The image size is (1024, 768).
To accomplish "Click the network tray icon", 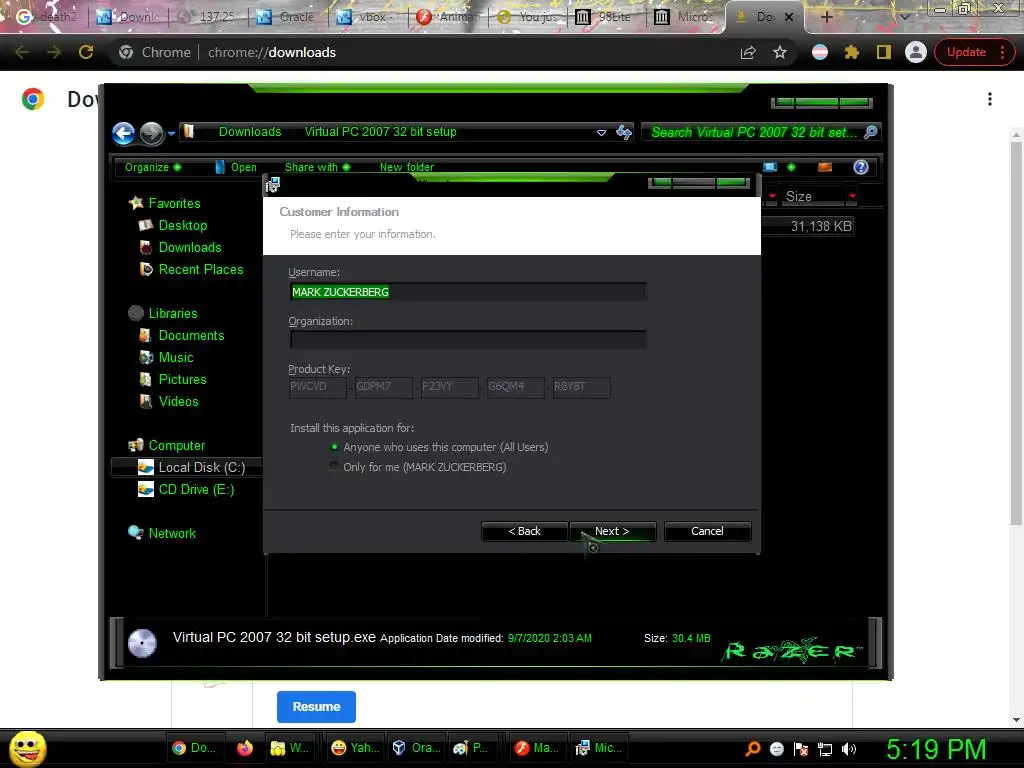I will point(825,749).
